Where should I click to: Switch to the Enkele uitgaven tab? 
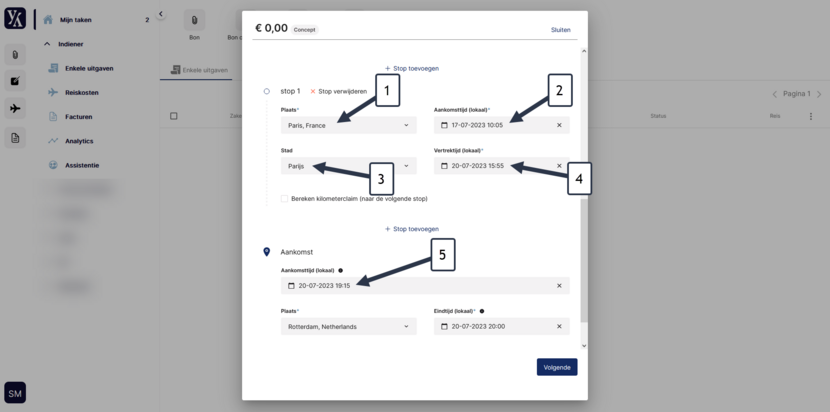tap(199, 70)
